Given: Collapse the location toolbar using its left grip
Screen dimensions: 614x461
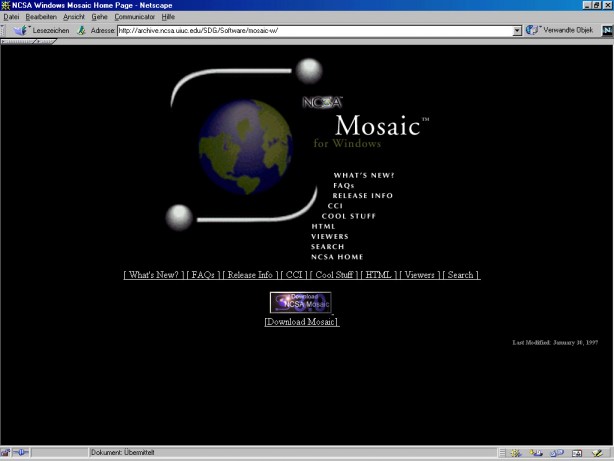Looking at the screenshot, I should [5, 31].
